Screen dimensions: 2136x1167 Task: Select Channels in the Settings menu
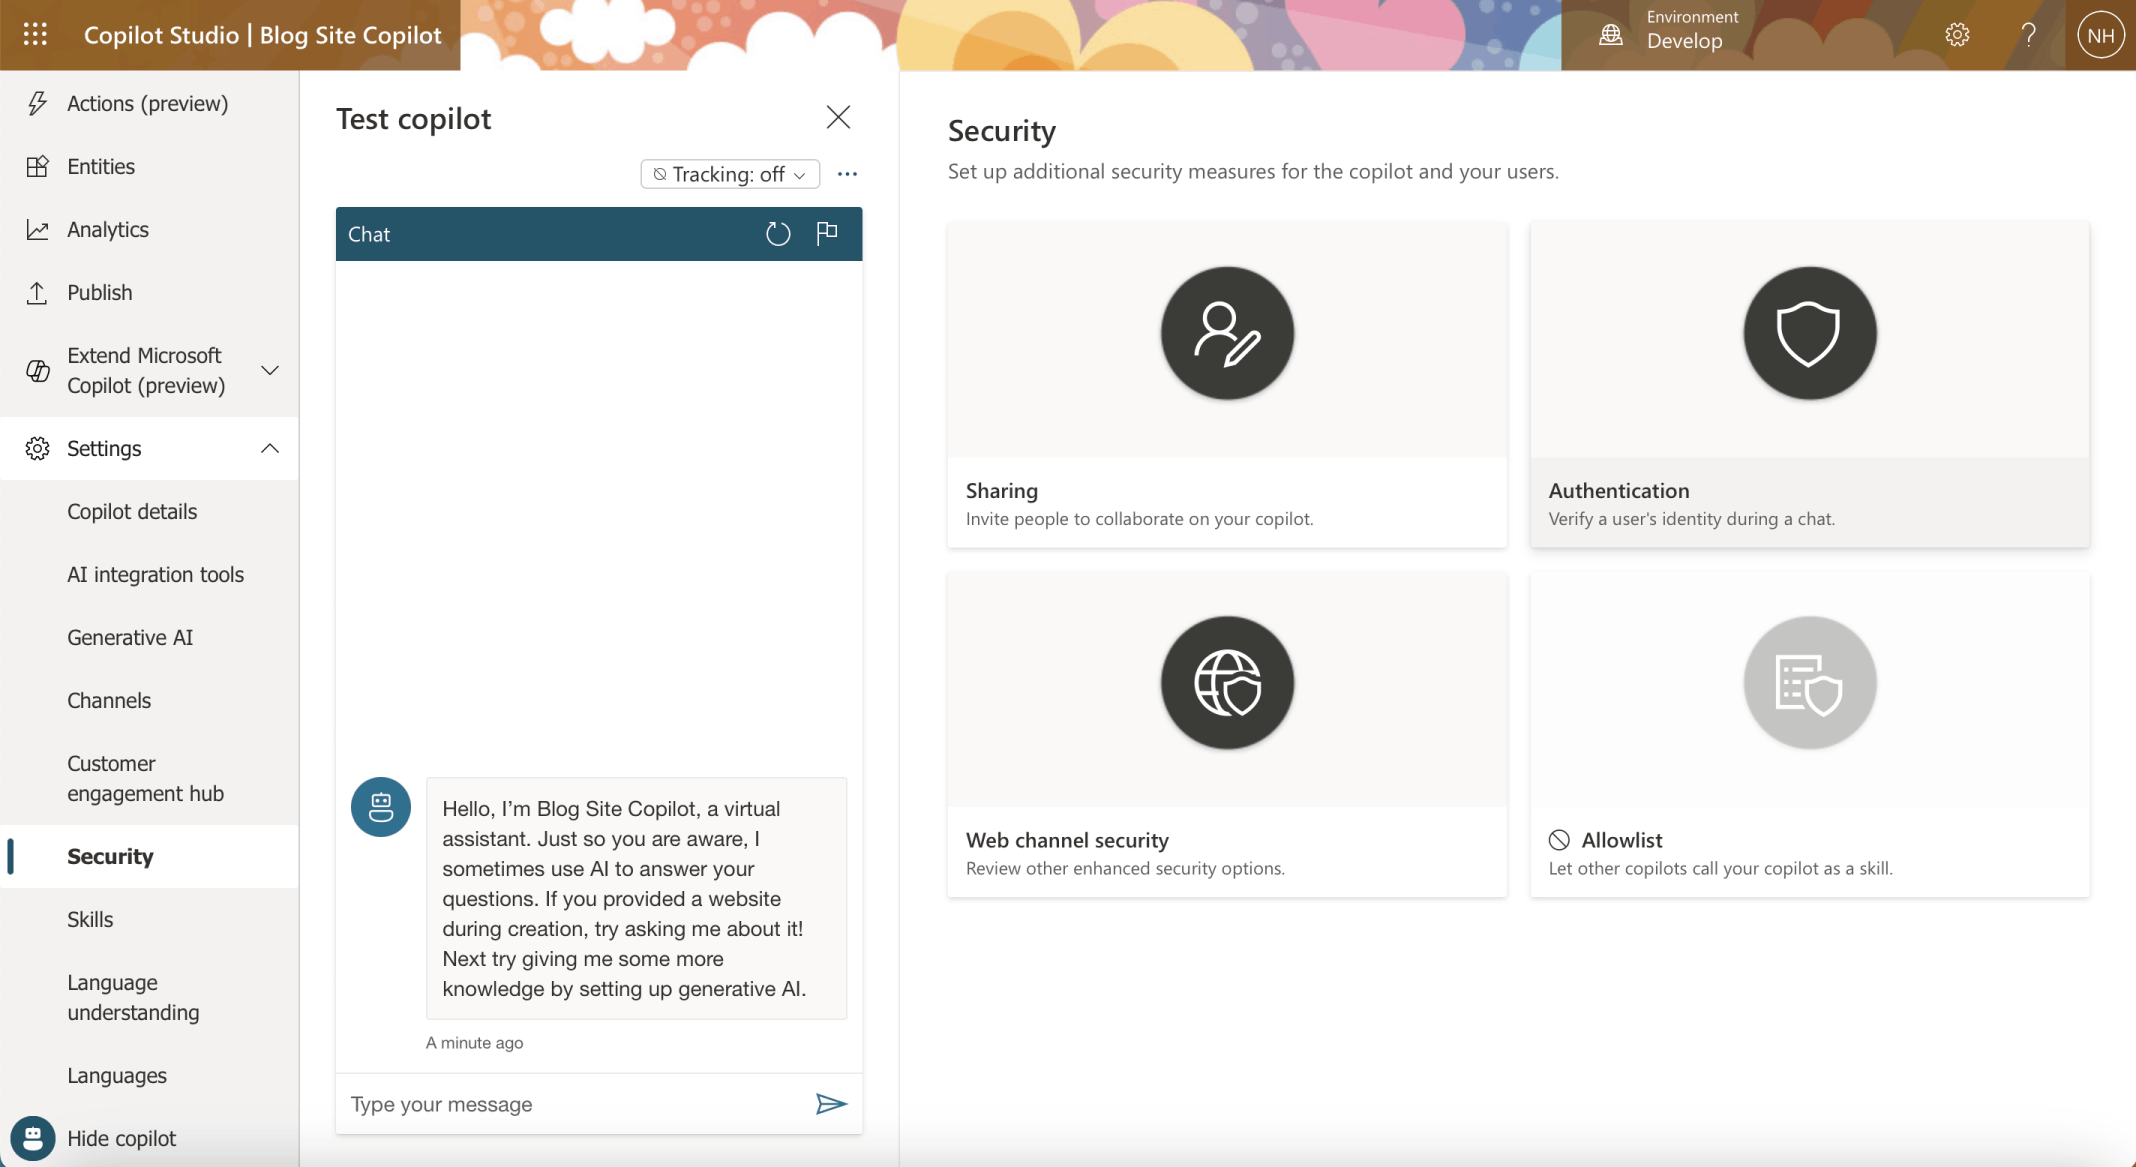coord(109,701)
